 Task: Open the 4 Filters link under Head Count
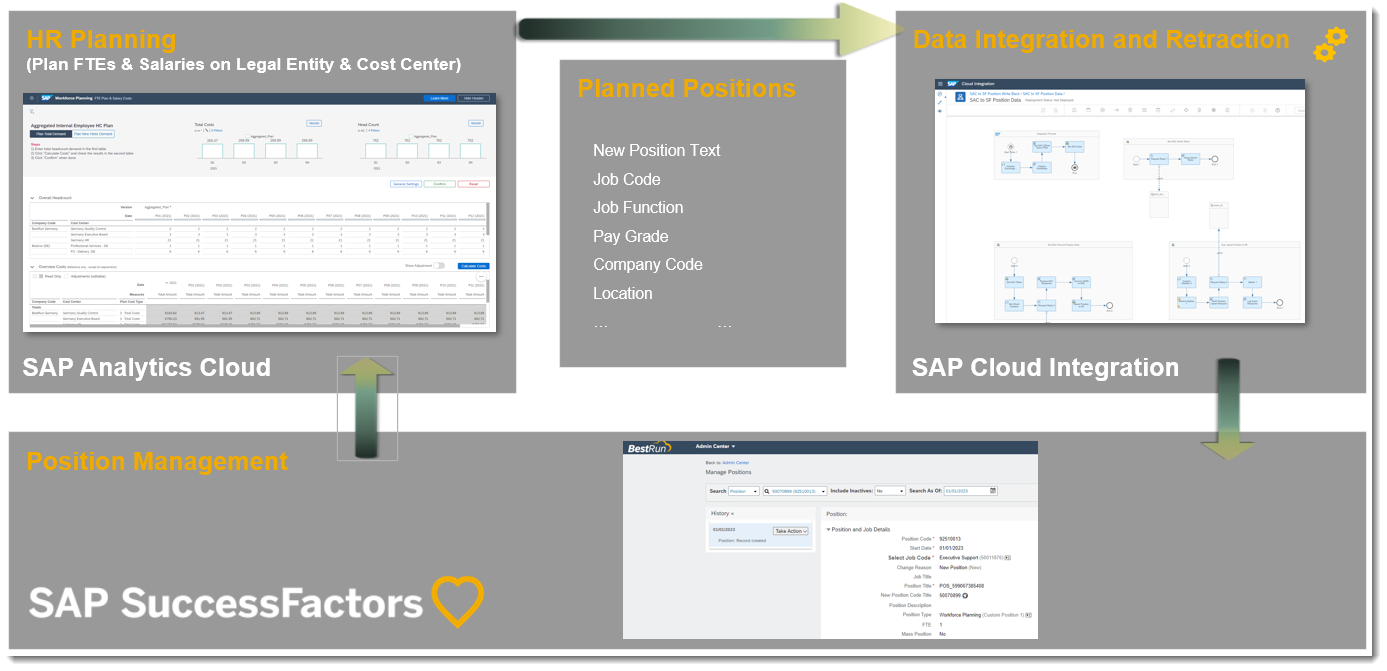click(374, 130)
